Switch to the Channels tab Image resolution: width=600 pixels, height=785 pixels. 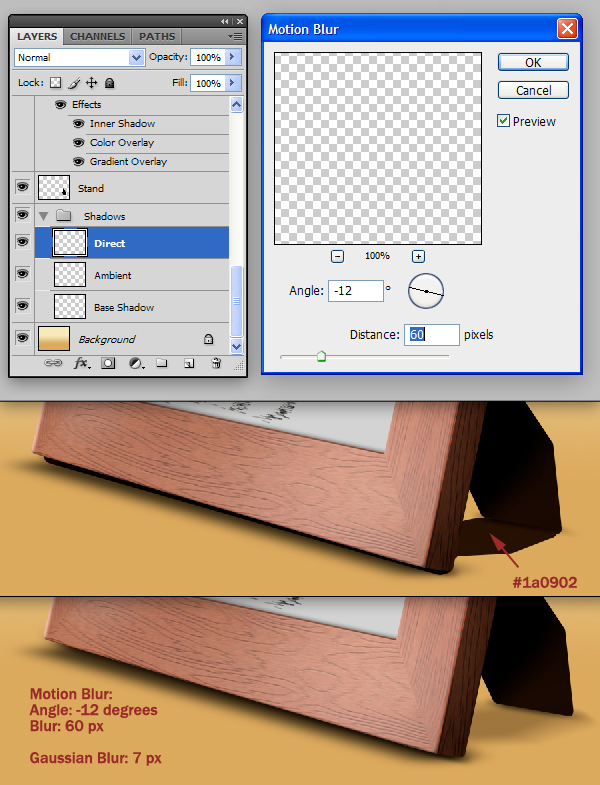click(x=97, y=37)
